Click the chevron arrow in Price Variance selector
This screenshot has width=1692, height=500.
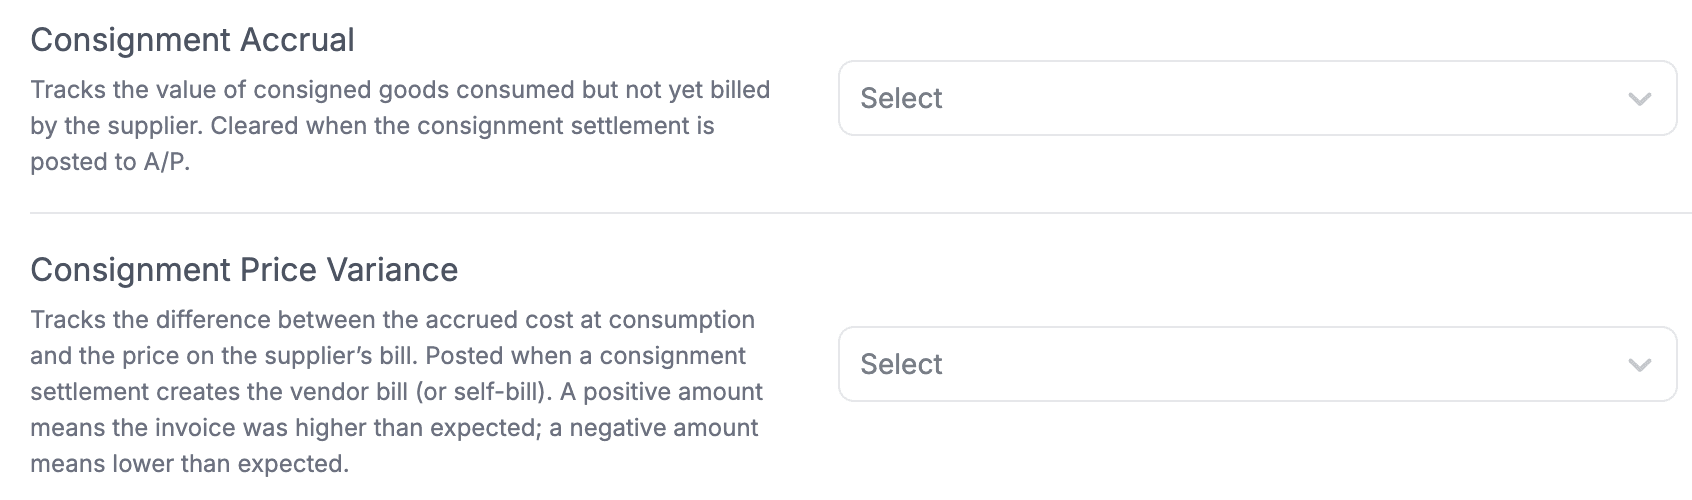(x=1638, y=365)
